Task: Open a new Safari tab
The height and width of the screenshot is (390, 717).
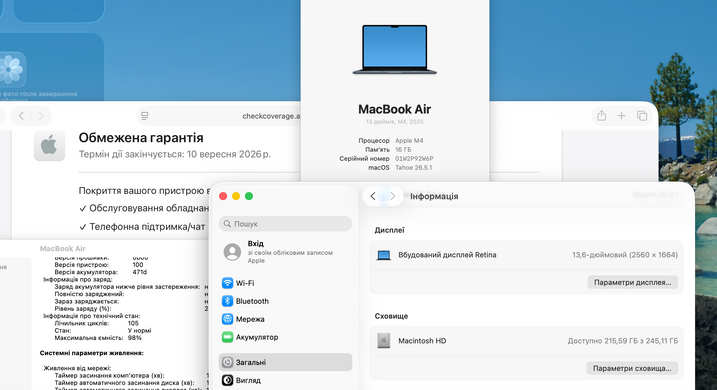Action: coord(621,116)
